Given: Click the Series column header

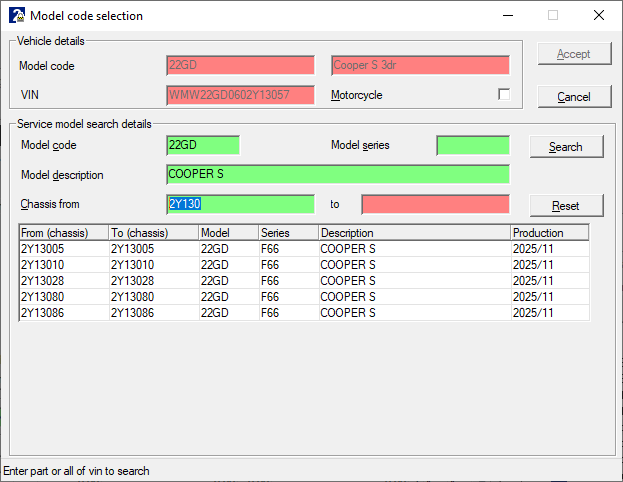Looking at the screenshot, I should click(287, 233).
